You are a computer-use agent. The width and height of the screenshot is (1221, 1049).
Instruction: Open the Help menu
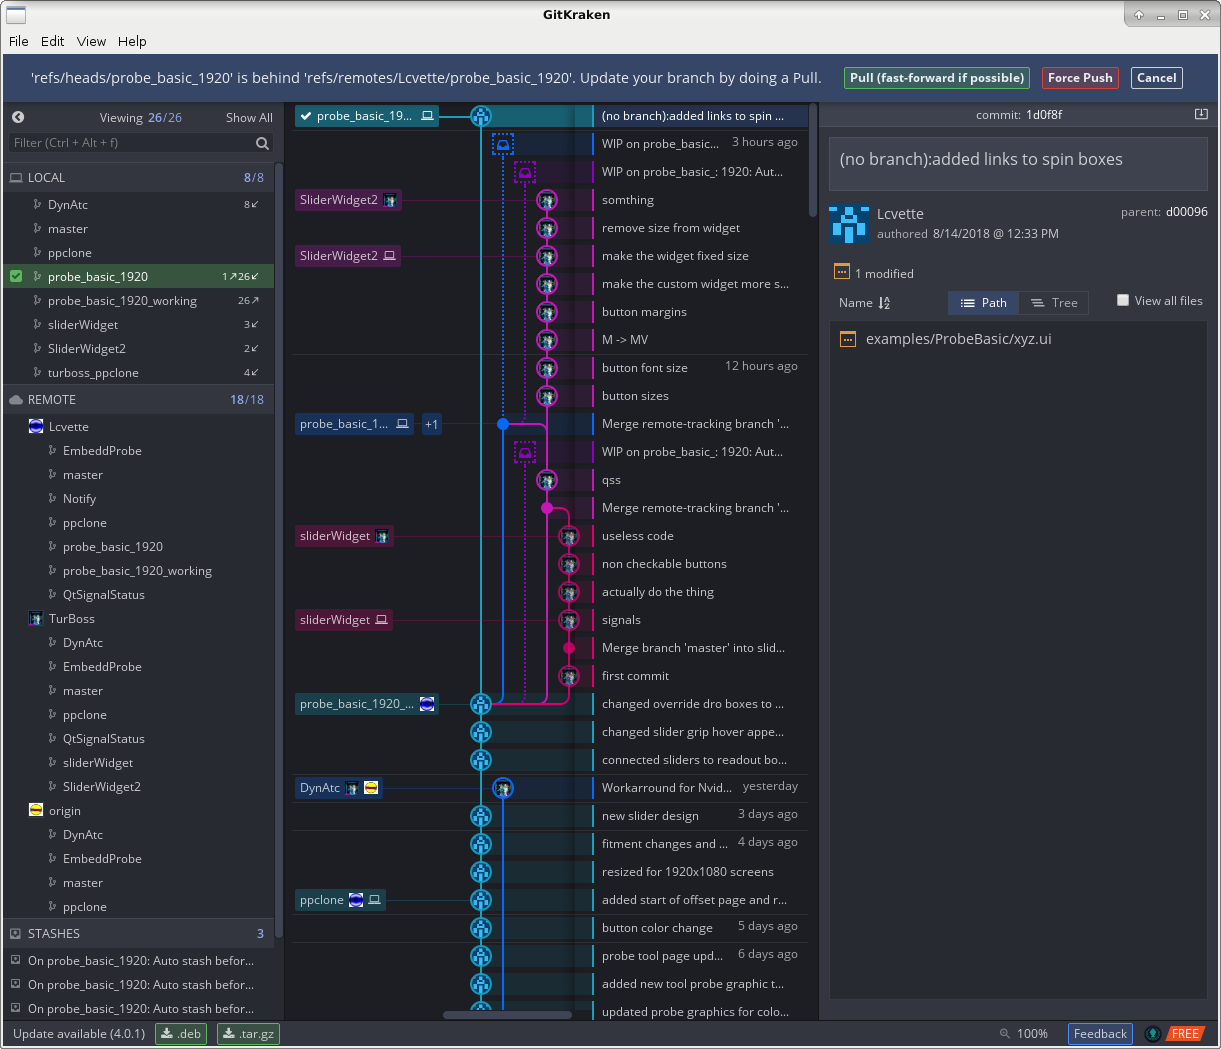(x=132, y=41)
